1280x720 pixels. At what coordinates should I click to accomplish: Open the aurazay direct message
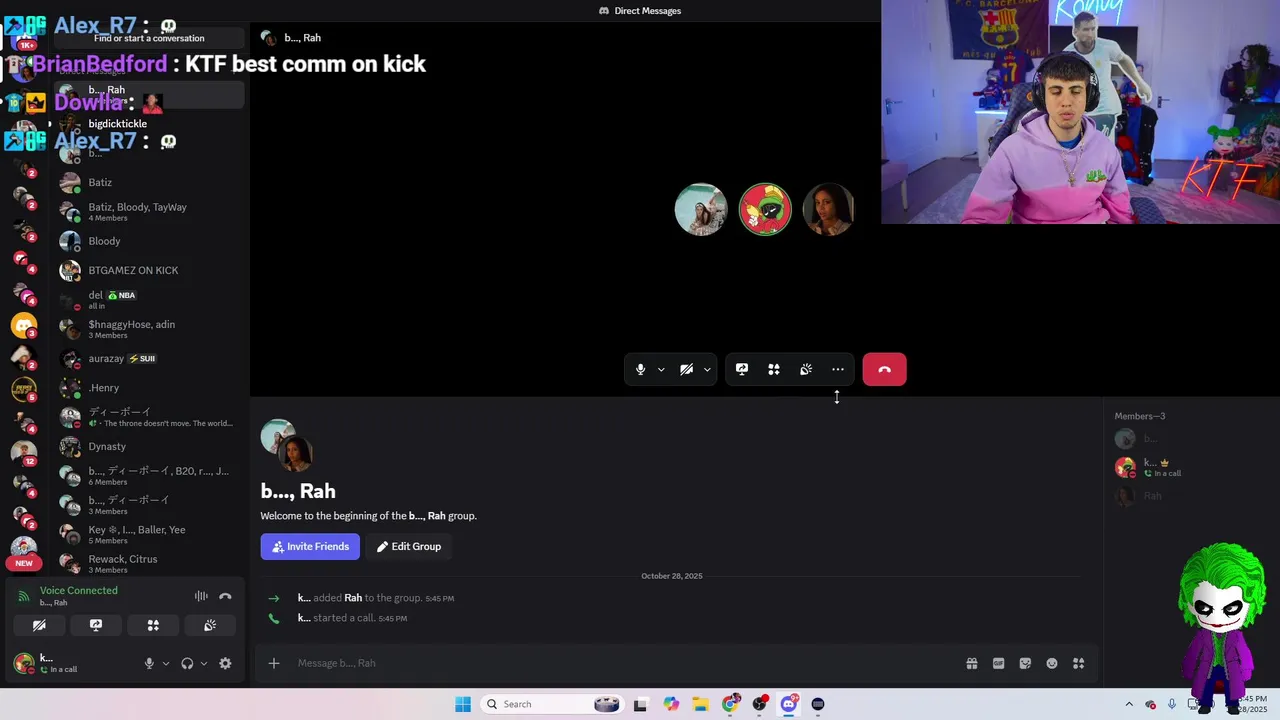tap(150, 358)
